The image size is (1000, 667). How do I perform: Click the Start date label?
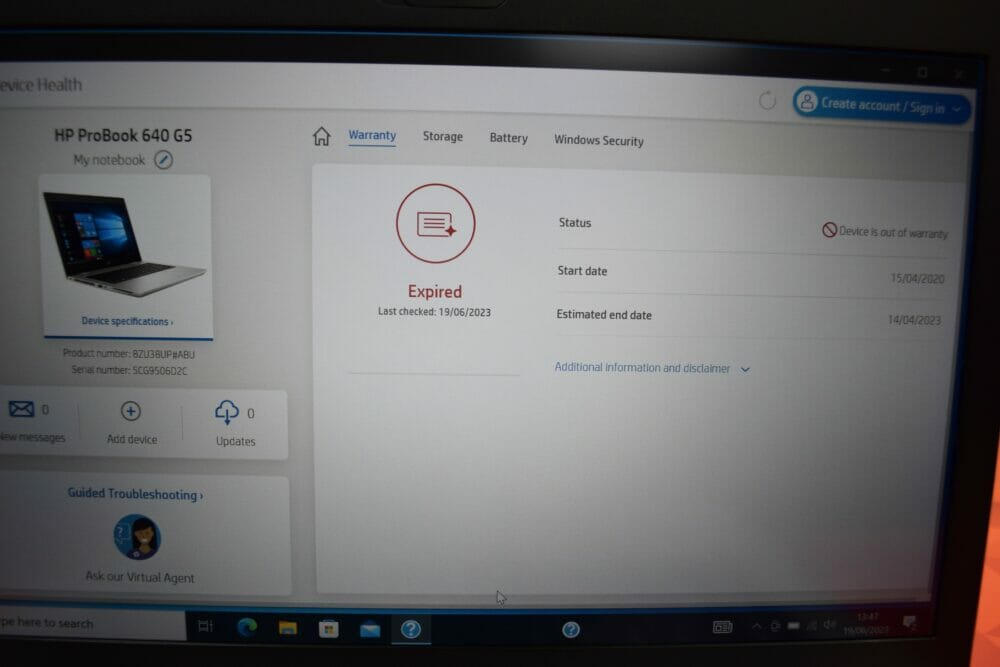[582, 271]
